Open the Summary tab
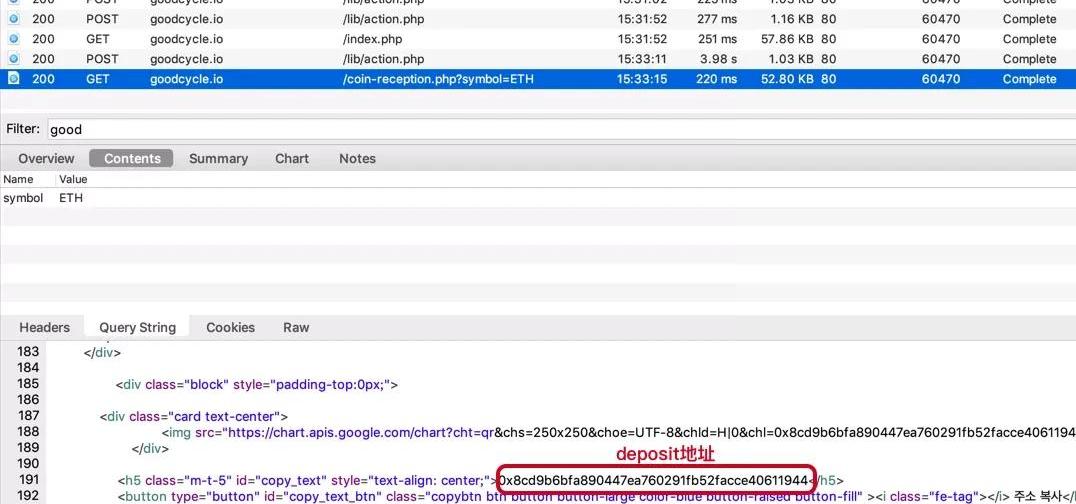1076x504 pixels. coord(218,158)
